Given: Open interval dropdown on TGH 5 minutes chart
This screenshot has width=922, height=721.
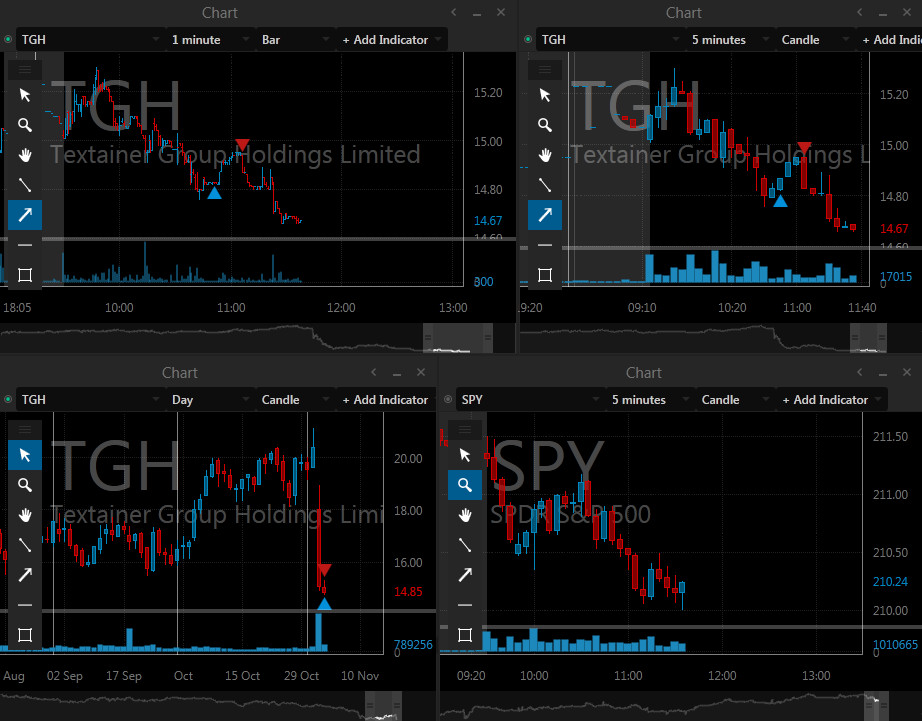Looking at the screenshot, I should click(x=730, y=39).
